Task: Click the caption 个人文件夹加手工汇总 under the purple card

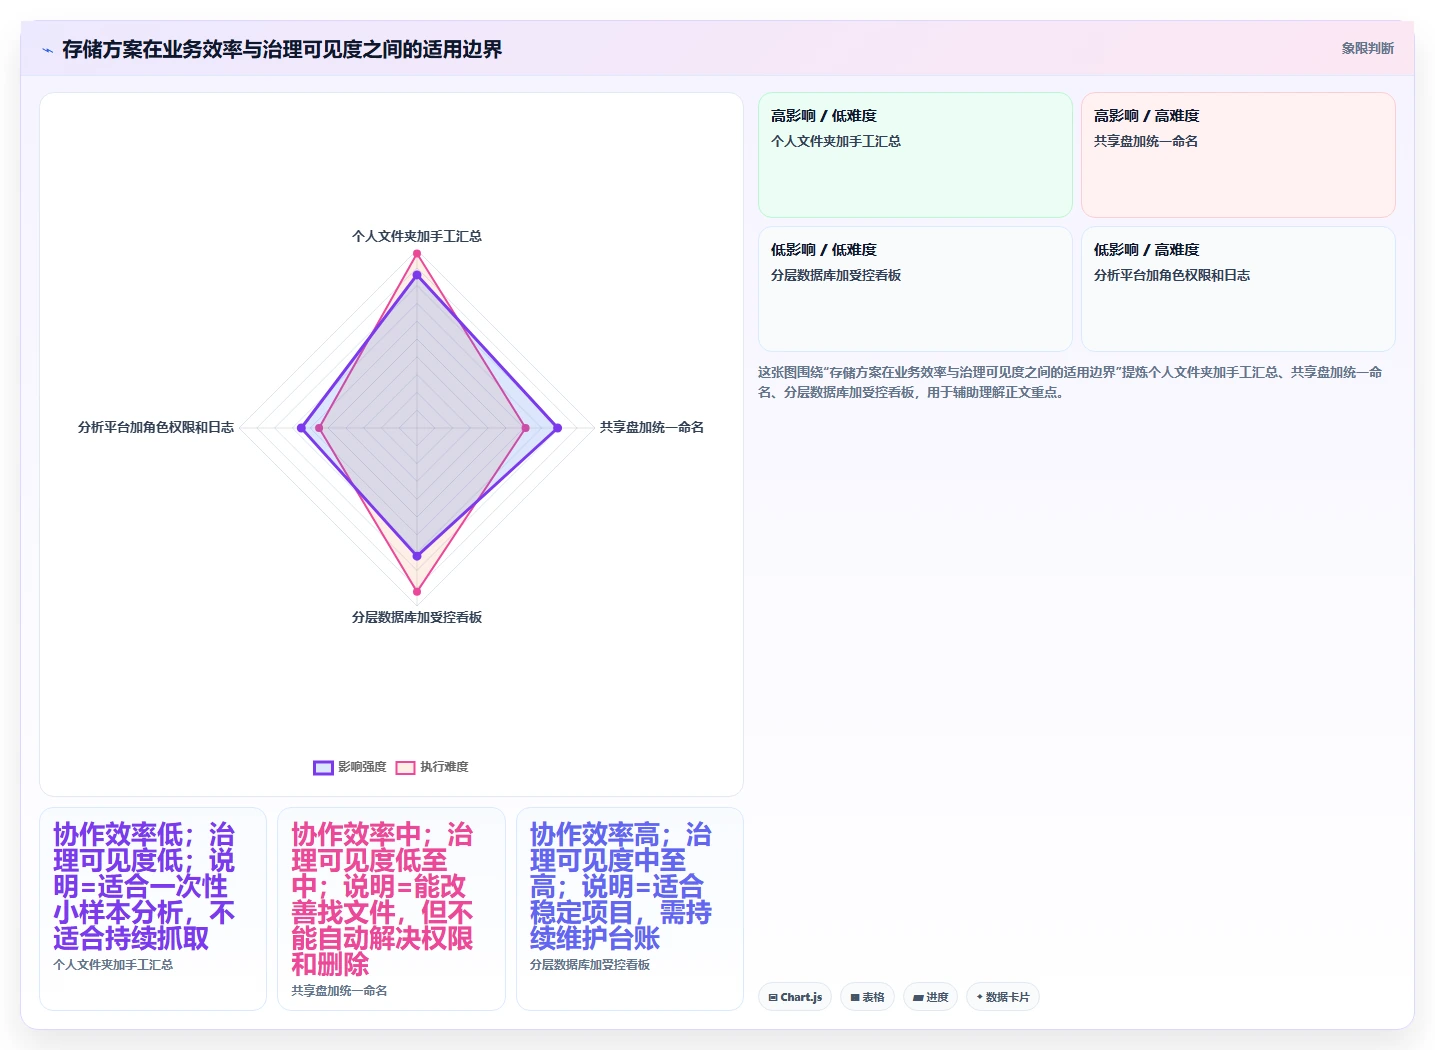Action: click(x=113, y=965)
